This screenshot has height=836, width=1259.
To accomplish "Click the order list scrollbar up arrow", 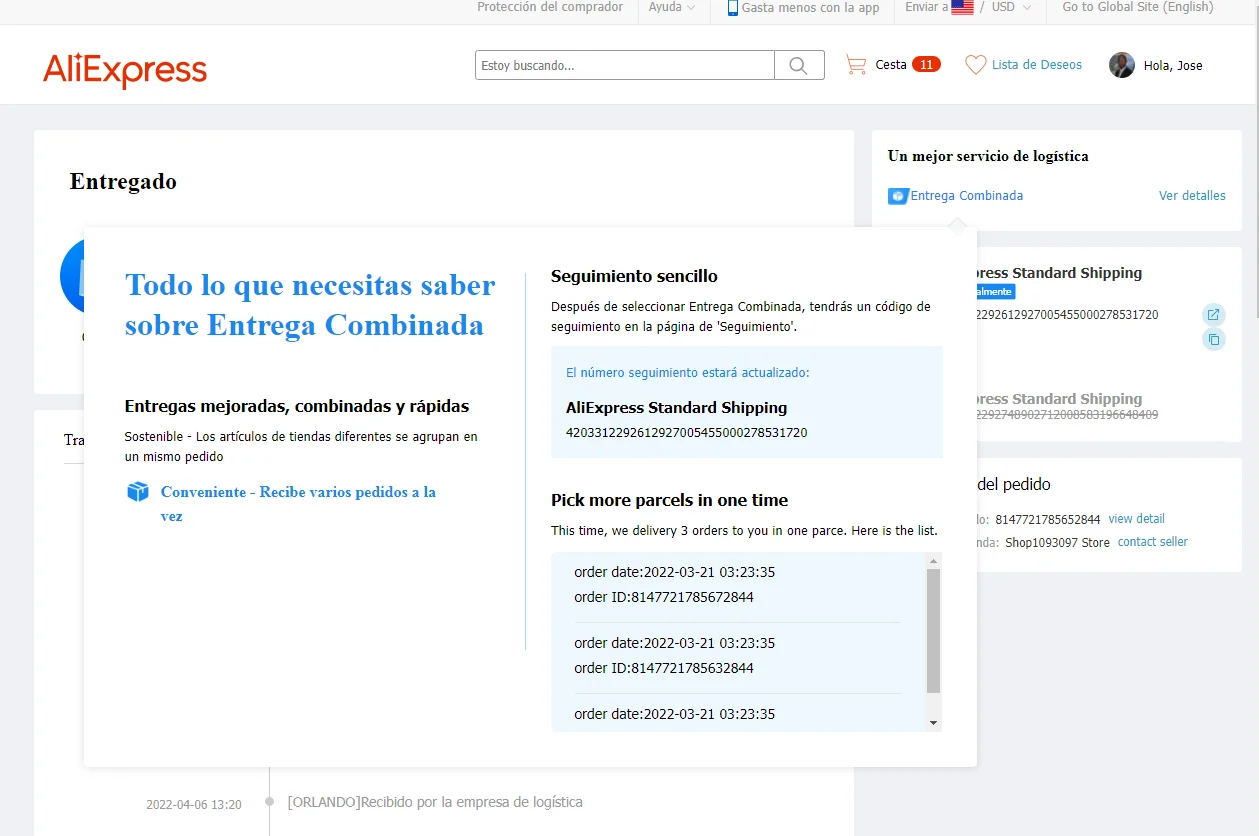I will [933, 559].
